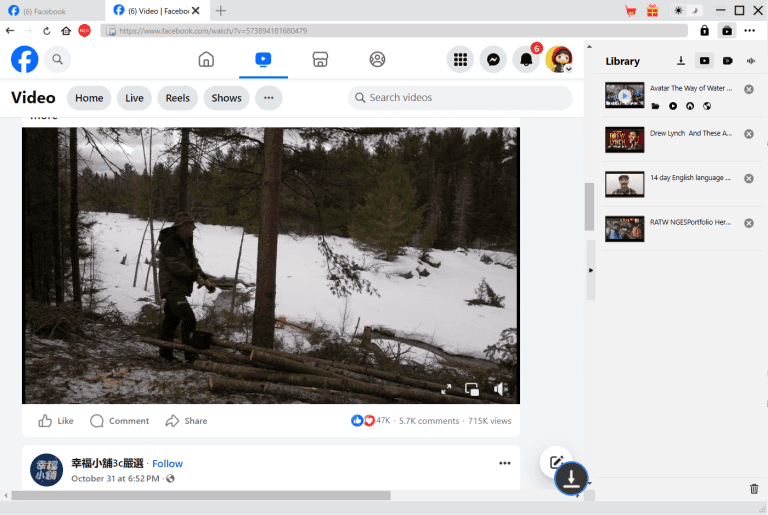Remove Avatar The Way of Water item
The height and width of the screenshot is (515, 768).
[x=749, y=89]
